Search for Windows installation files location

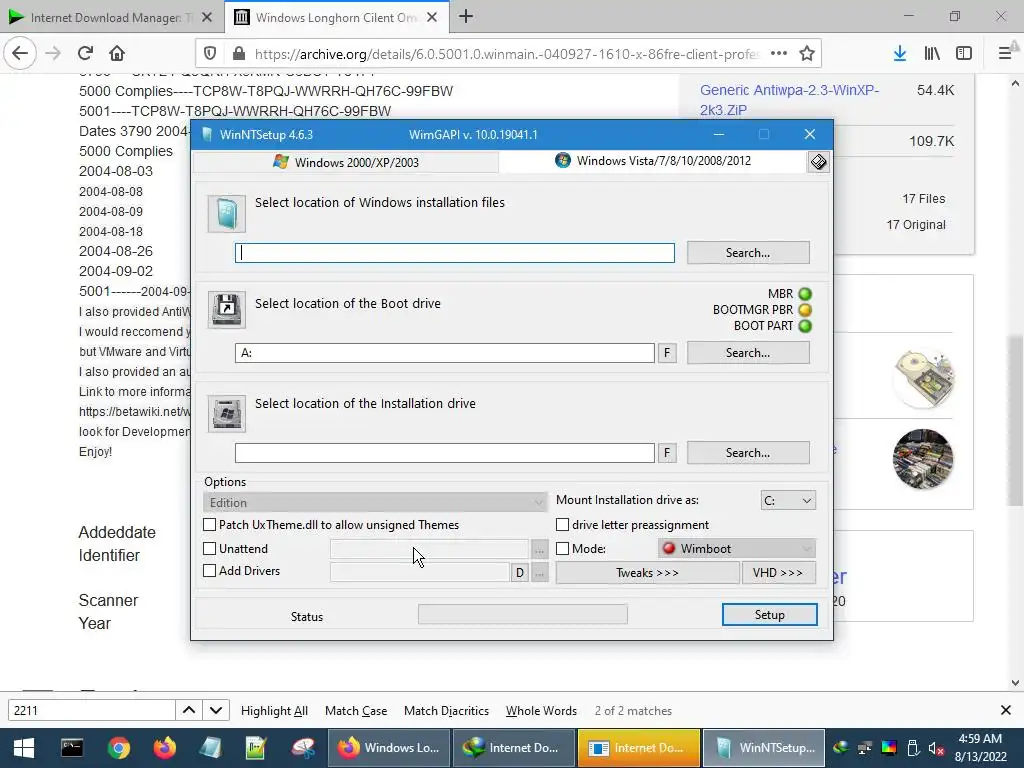point(748,253)
